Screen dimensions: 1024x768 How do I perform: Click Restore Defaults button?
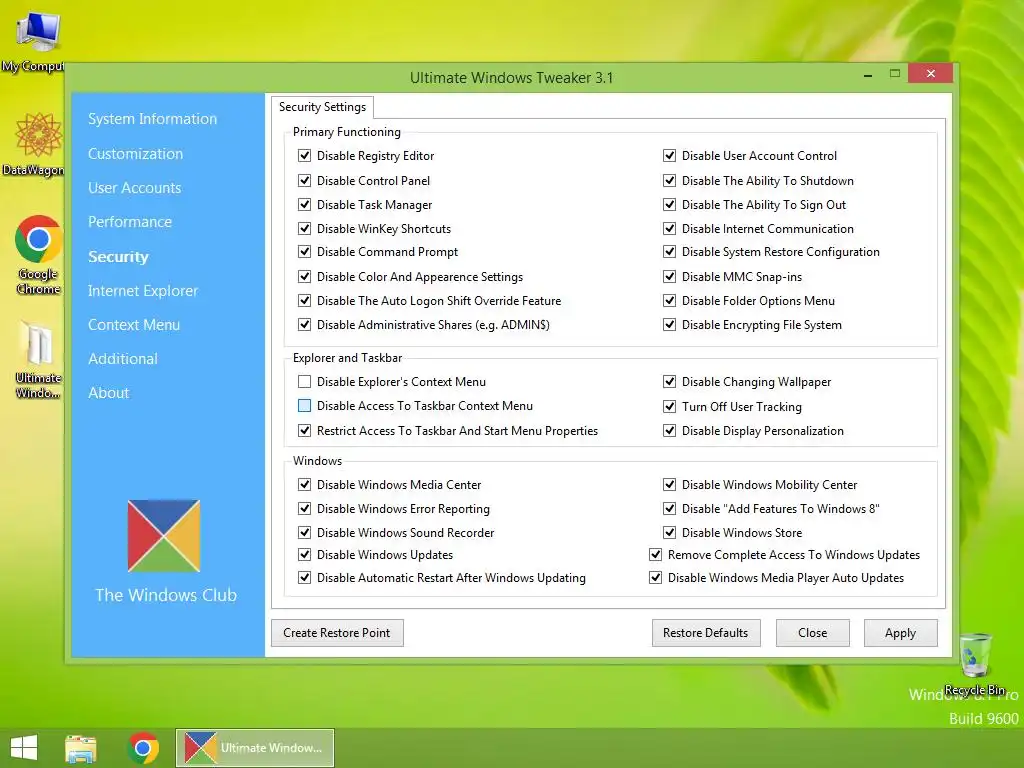[x=706, y=633]
